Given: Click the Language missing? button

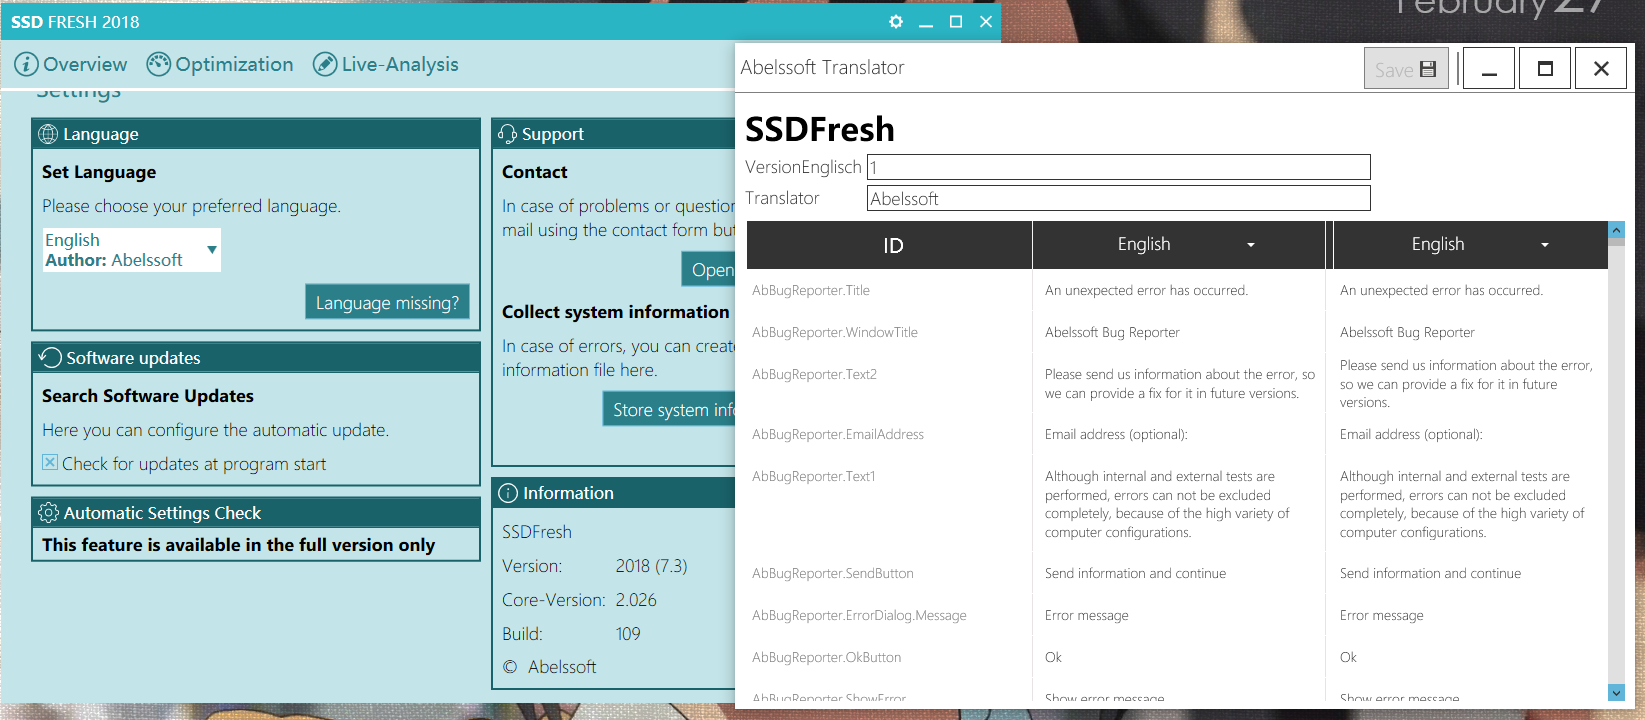Looking at the screenshot, I should pyautogui.click(x=387, y=302).
